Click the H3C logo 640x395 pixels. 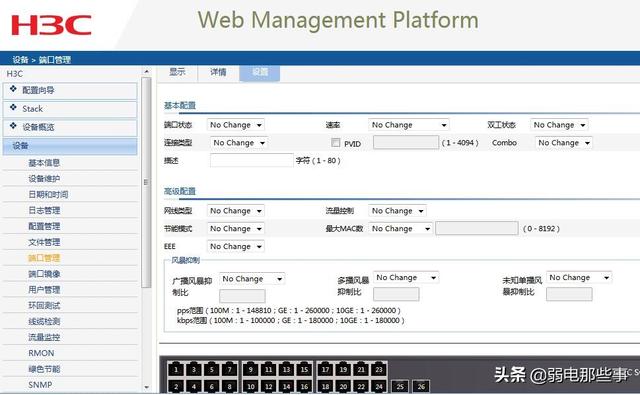tap(51, 25)
